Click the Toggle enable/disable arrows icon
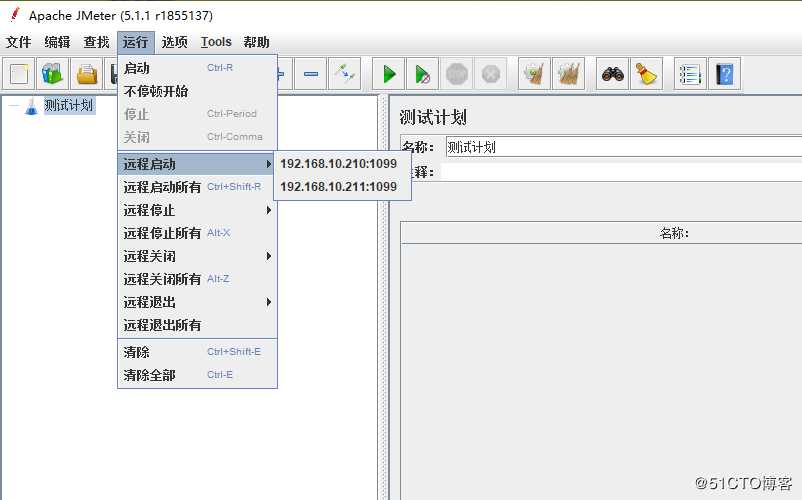 pyautogui.click(x=345, y=74)
